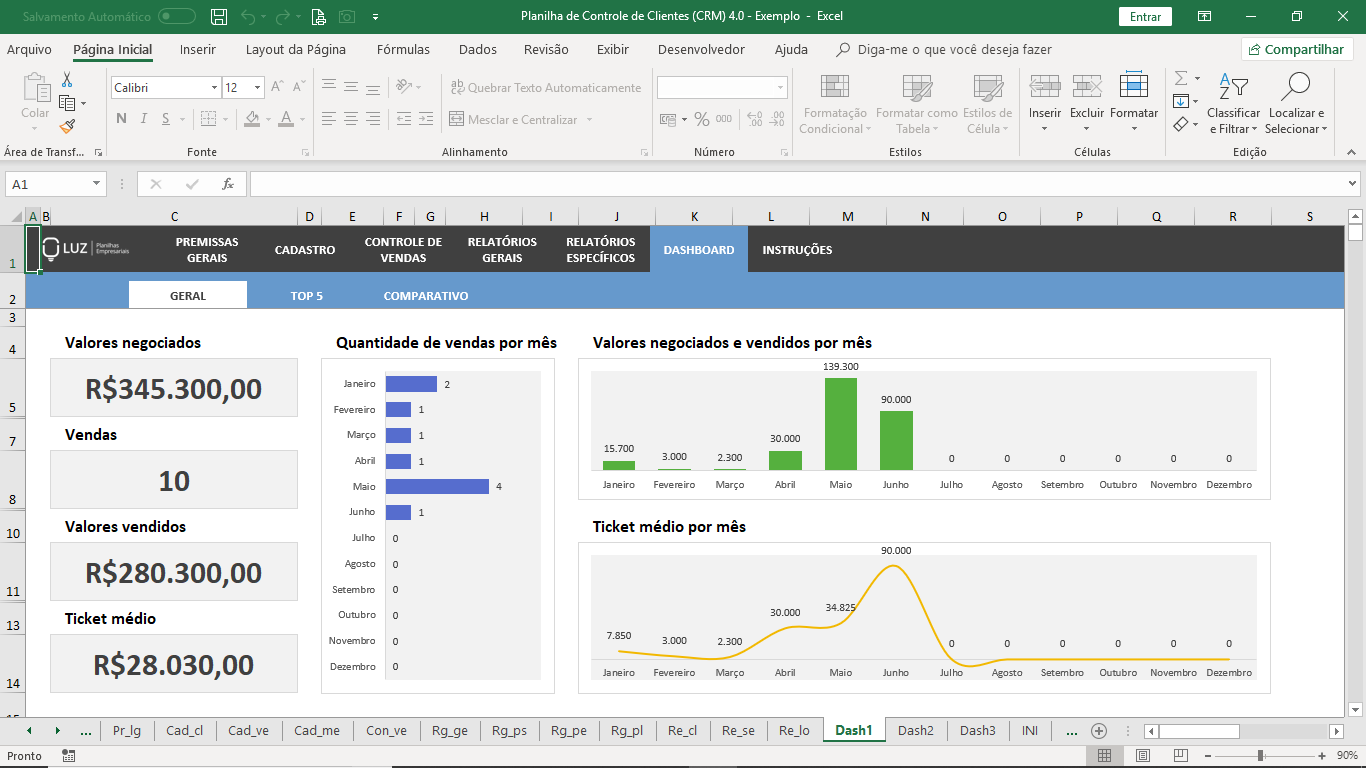Open the TOP 5 dashboard view
The image size is (1366, 768).
coord(307,295)
